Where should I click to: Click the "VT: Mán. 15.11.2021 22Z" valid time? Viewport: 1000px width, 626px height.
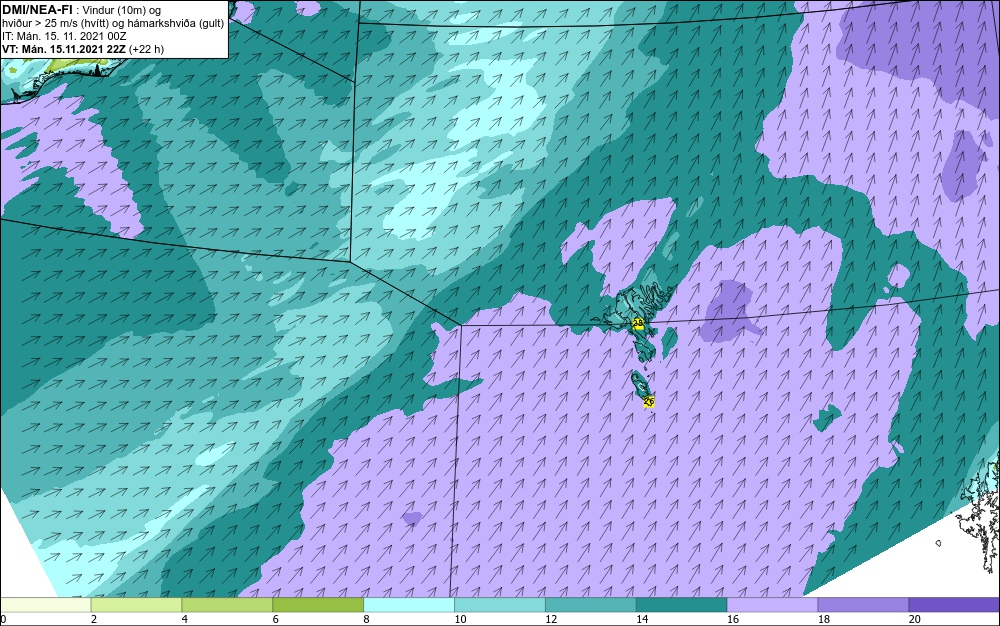point(64,49)
